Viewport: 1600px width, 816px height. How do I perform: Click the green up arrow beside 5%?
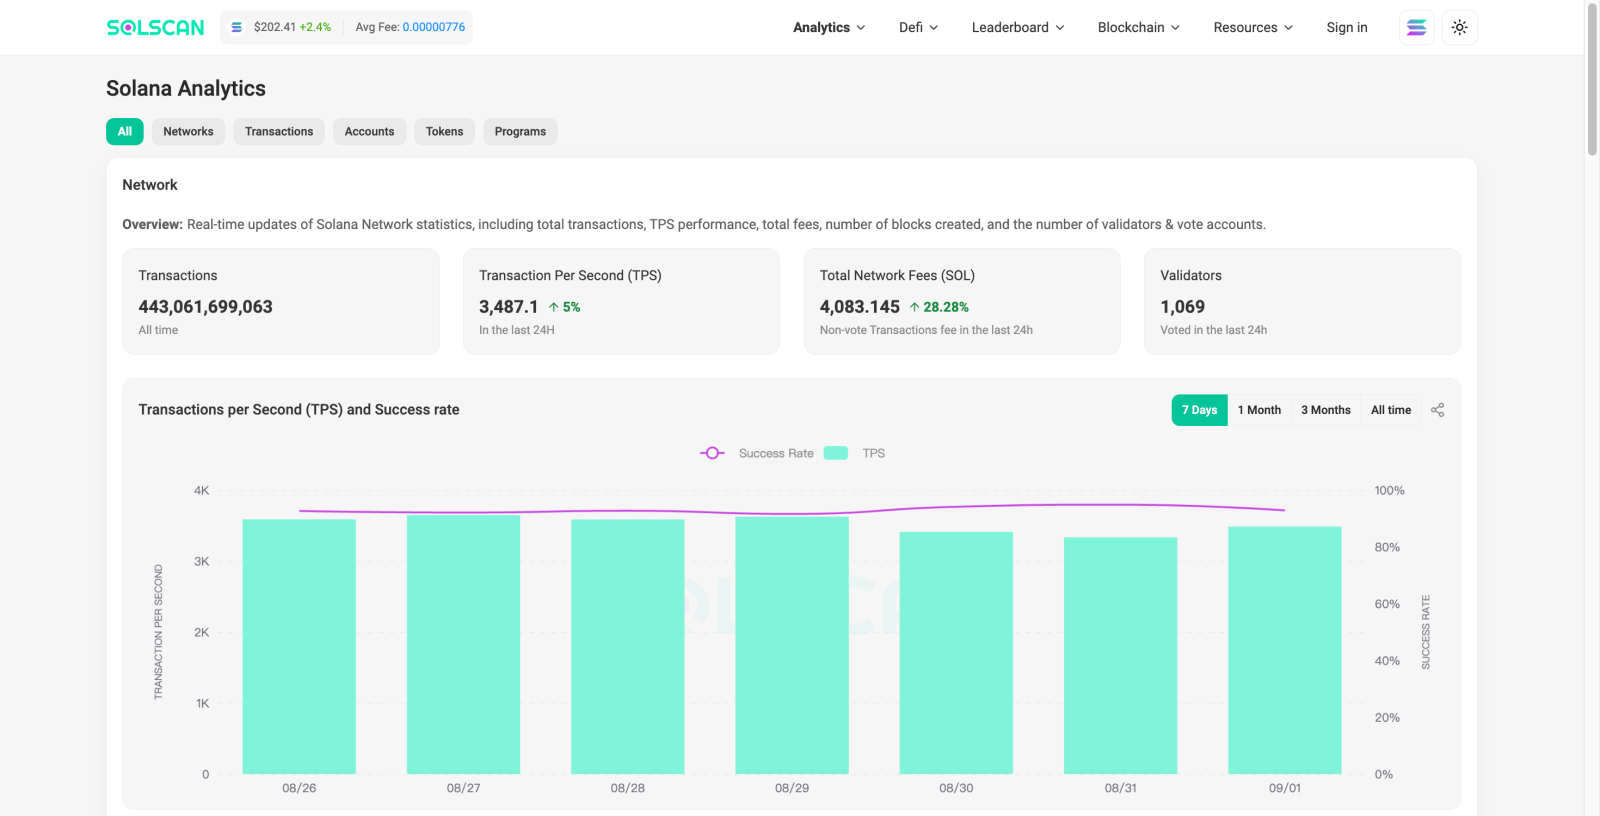(x=553, y=307)
